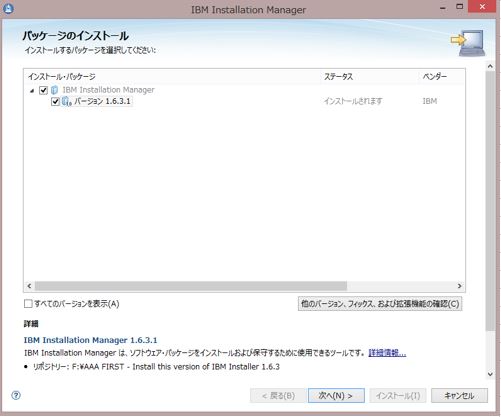Click the right arrow of horizontal scrollbar
The image size is (501, 417).
click(459, 286)
